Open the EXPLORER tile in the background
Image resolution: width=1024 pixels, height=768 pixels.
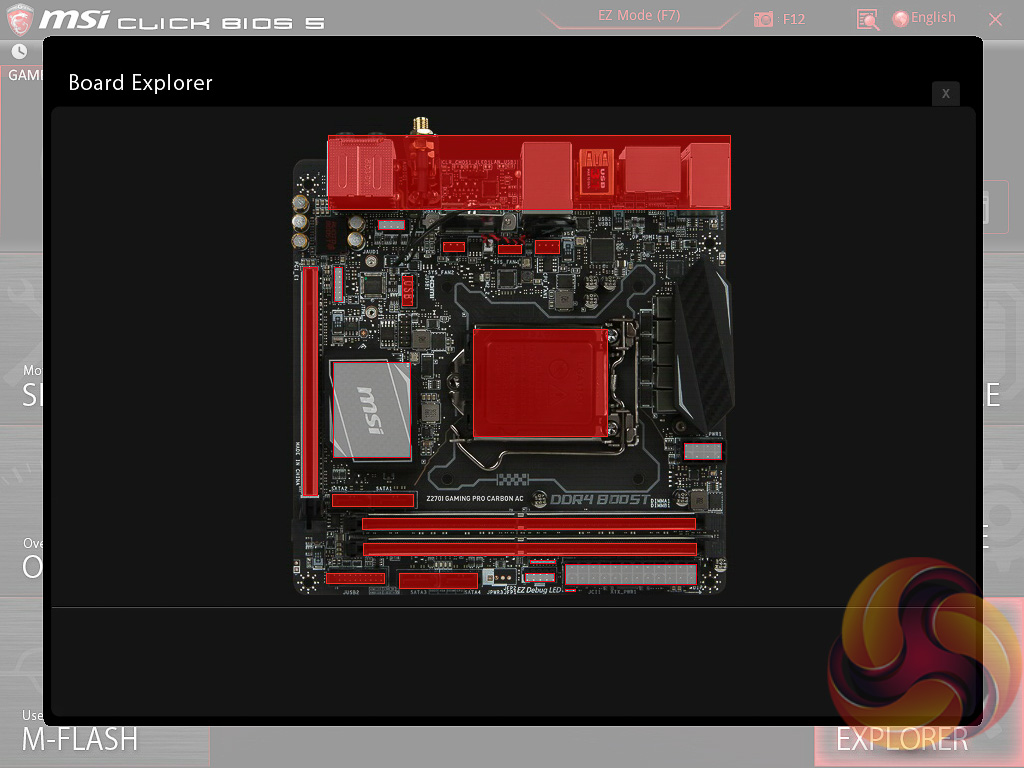pyautogui.click(x=902, y=739)
